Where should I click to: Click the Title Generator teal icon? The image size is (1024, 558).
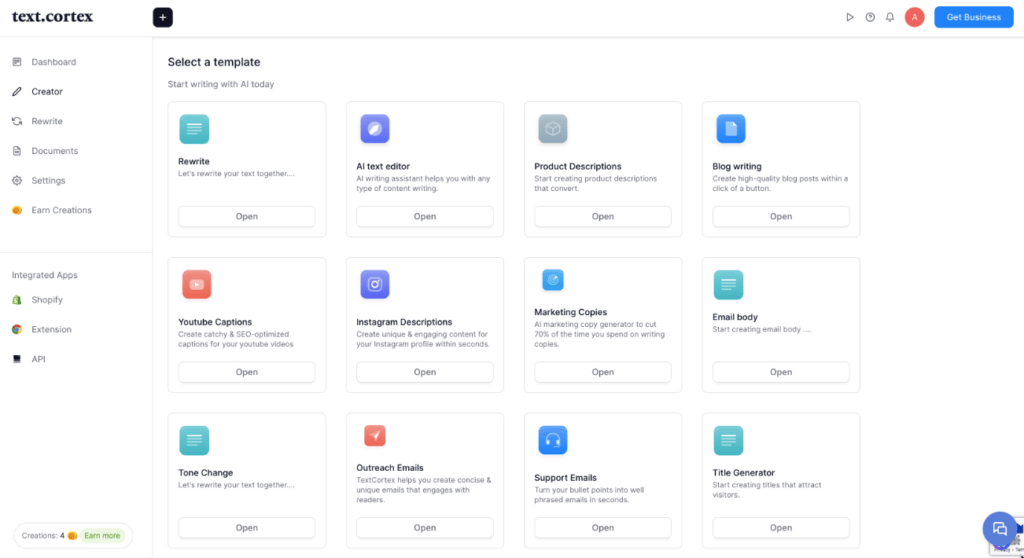pos(728,440)
